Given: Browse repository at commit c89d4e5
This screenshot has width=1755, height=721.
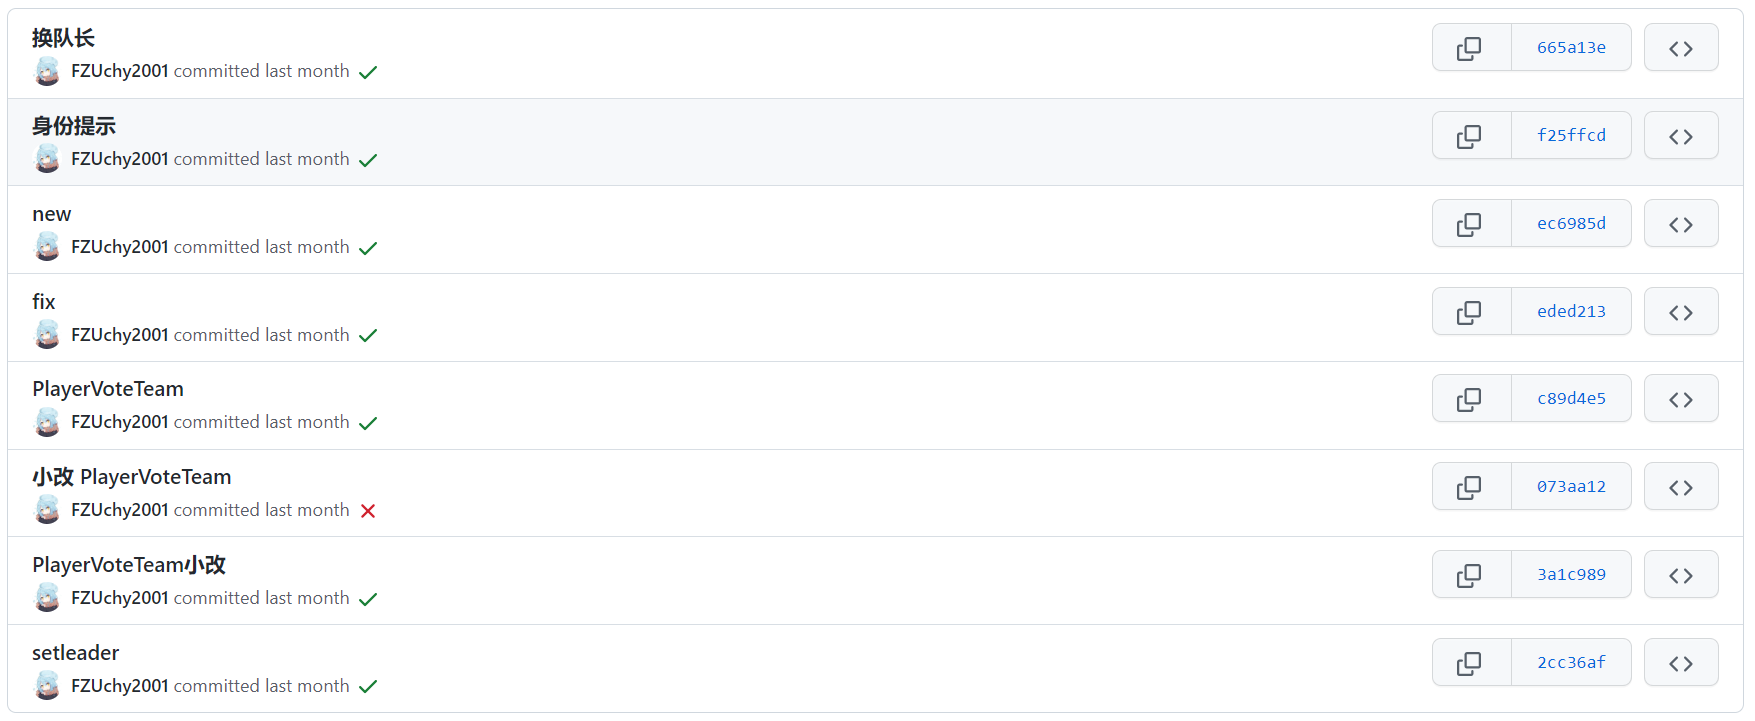Looking at the screenshot, I should 1680,399.
